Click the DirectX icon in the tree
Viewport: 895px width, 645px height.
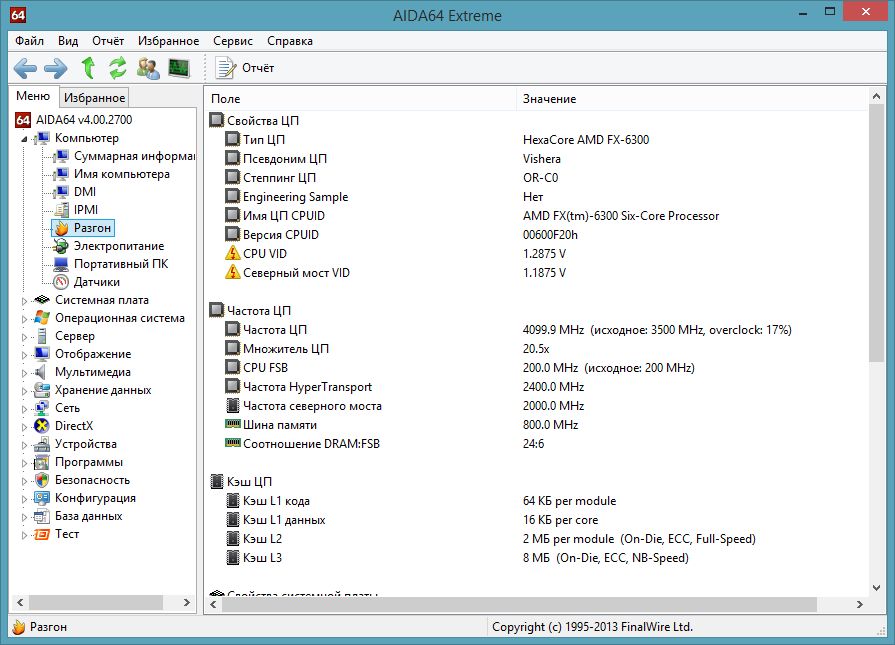coord(42,426)
